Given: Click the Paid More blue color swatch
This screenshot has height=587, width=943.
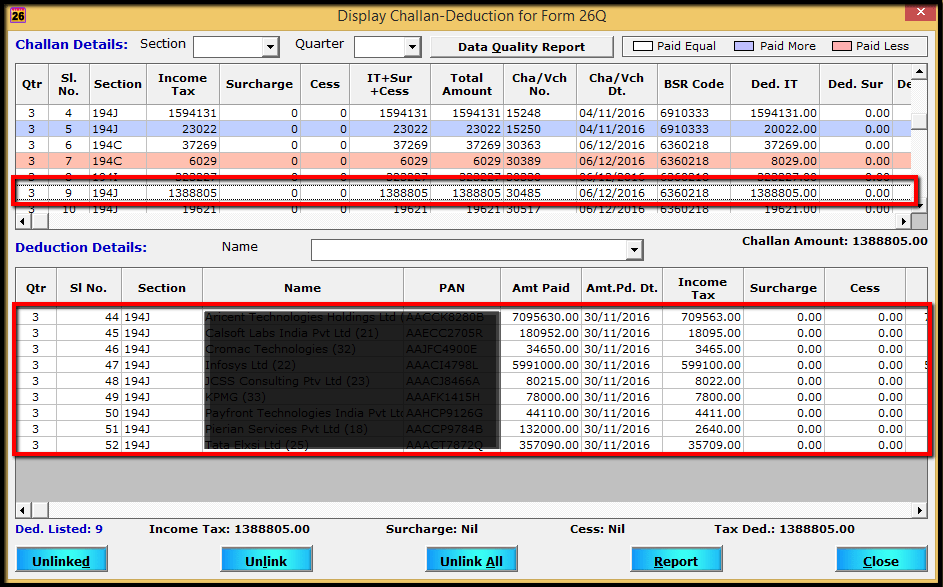Looking at the screenshot, I should click(744, 46).
